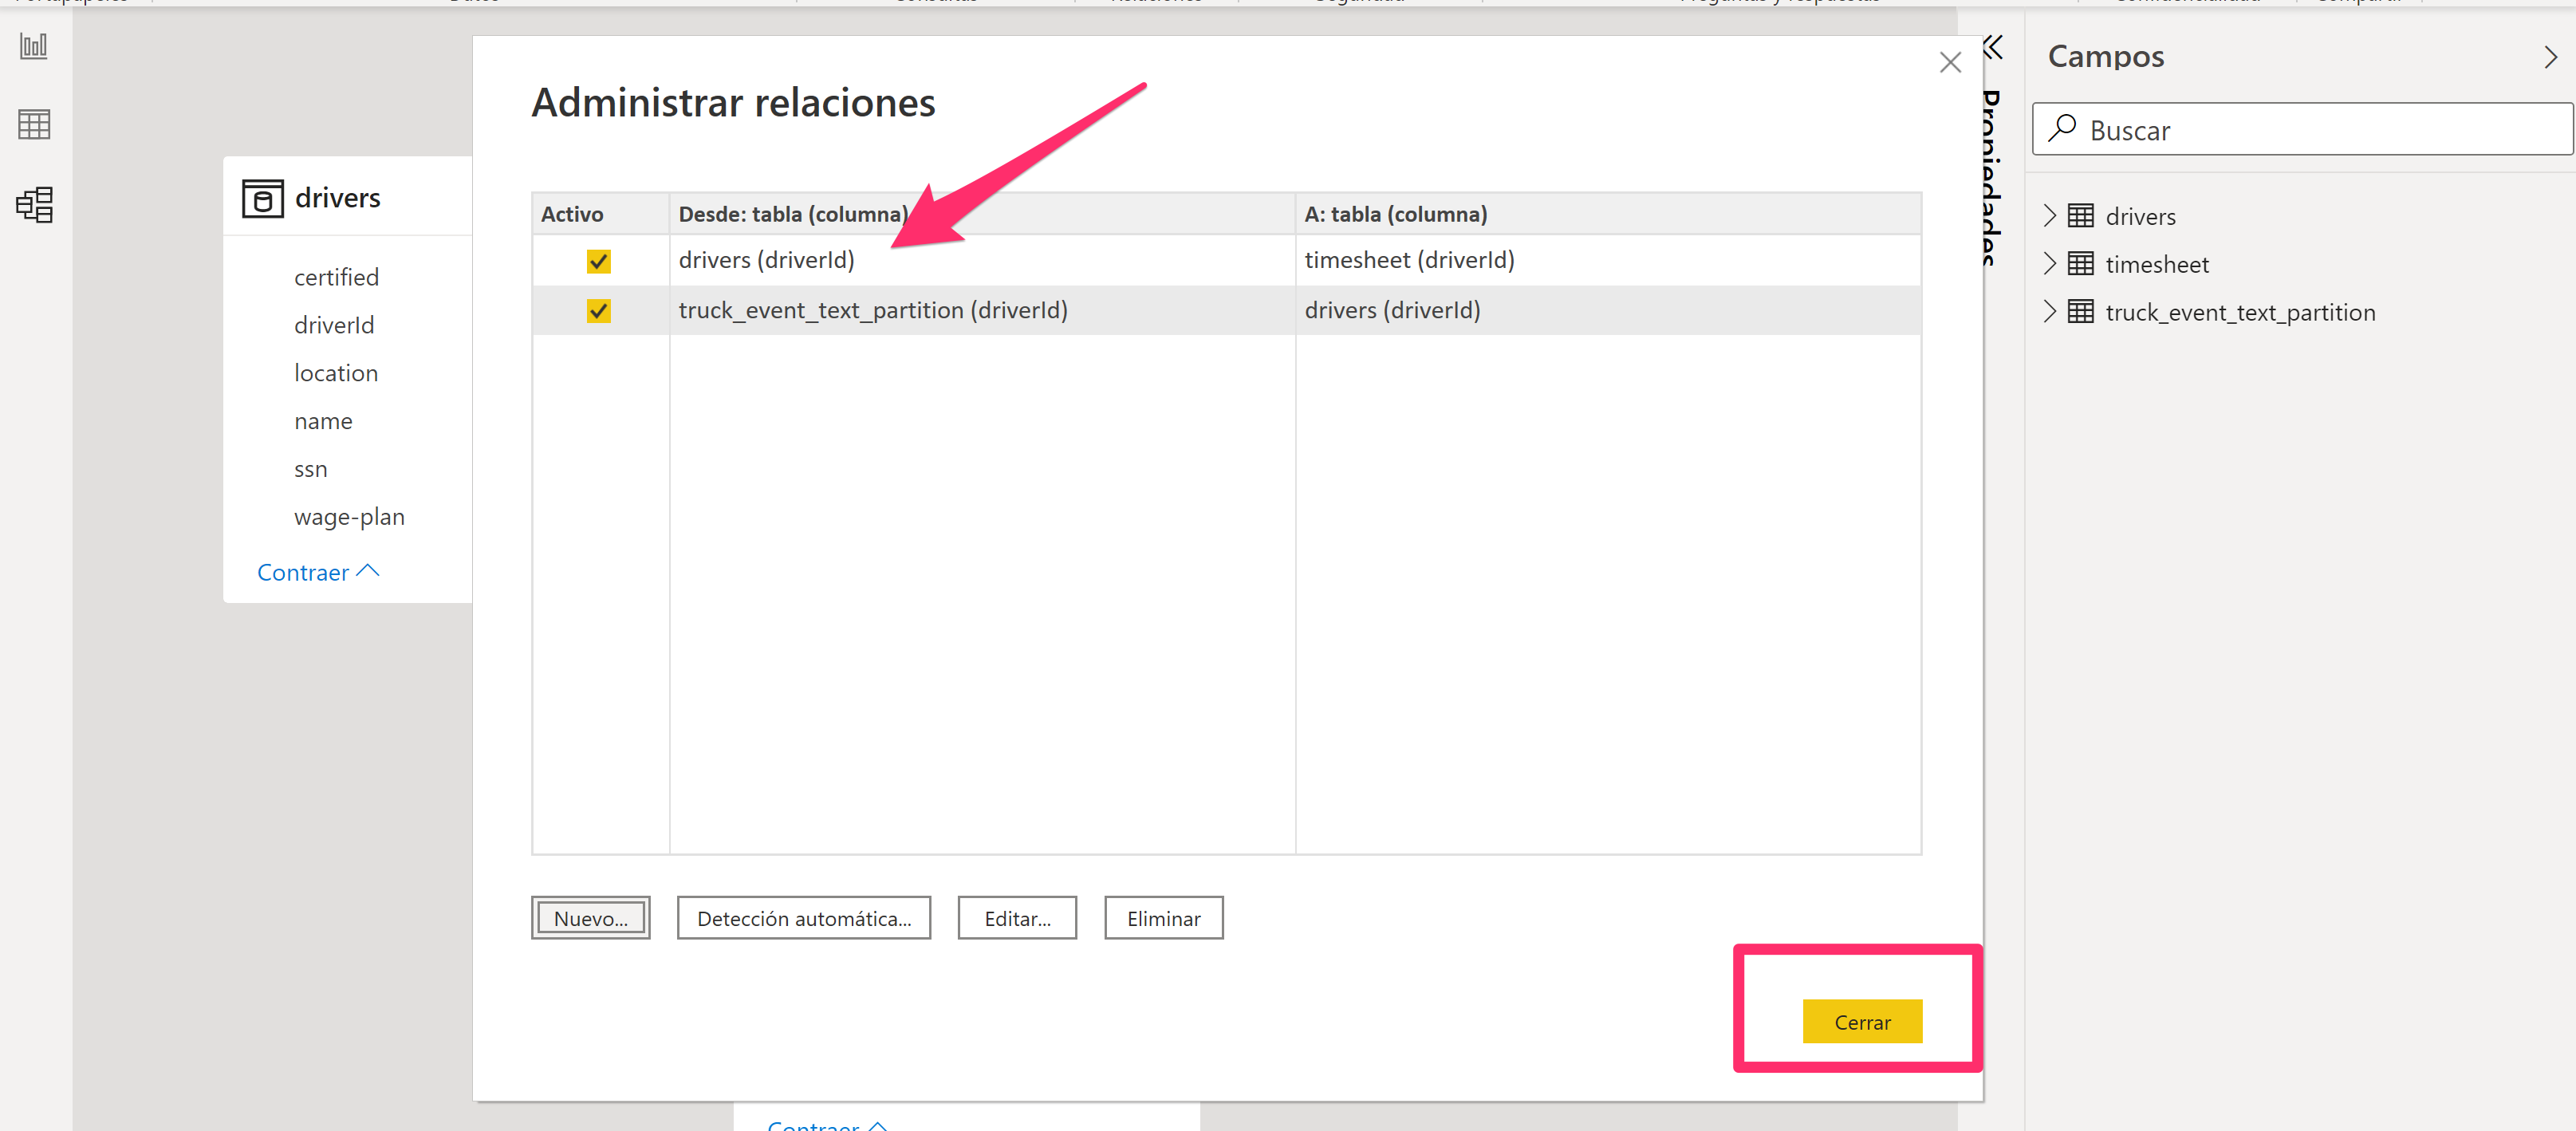Switch to Data view grid icon
Image resolution: width=2576 pixels, height=1131 pixels.
34,124
